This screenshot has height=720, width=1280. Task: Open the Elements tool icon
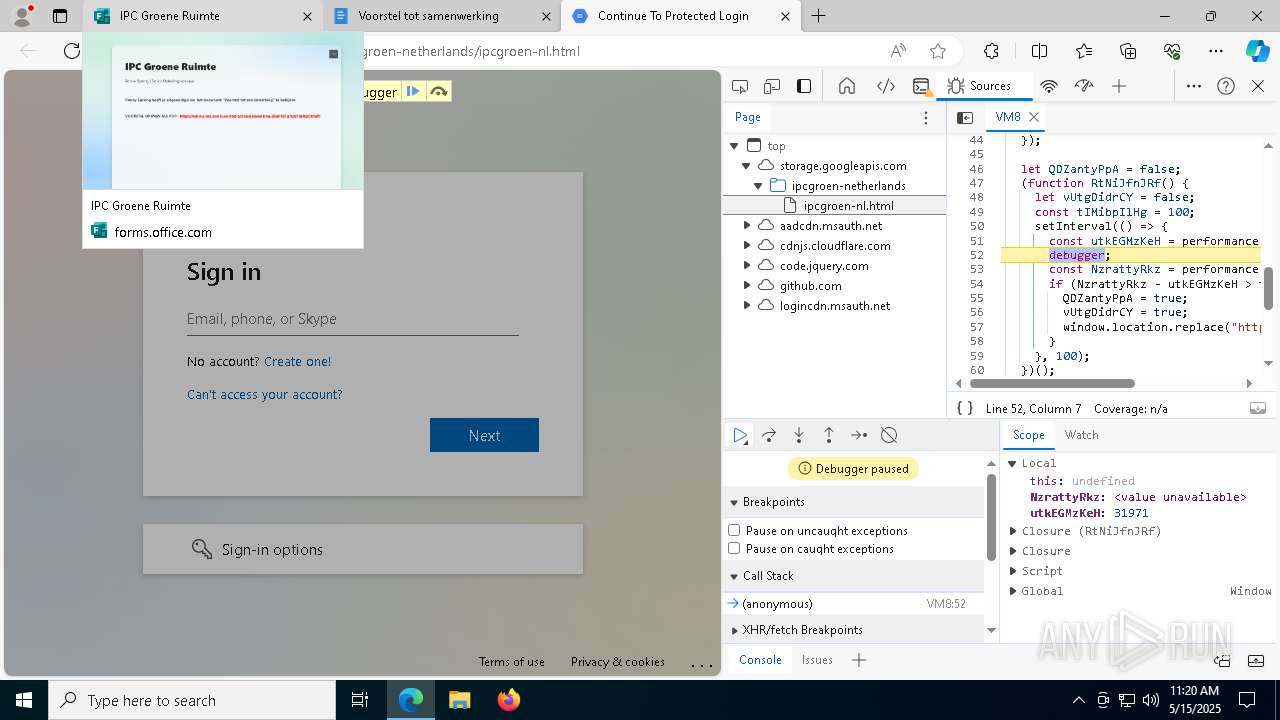pyautogui.click(x=886, y=86)
